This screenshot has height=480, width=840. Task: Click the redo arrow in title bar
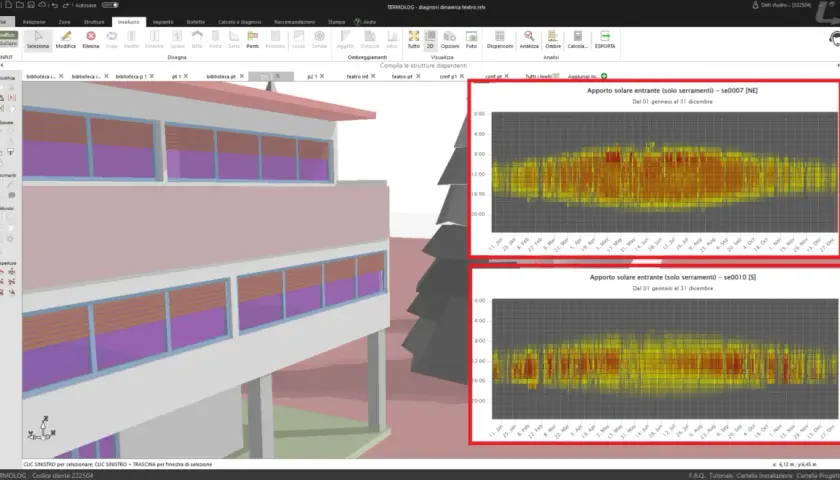pos(66,5)
